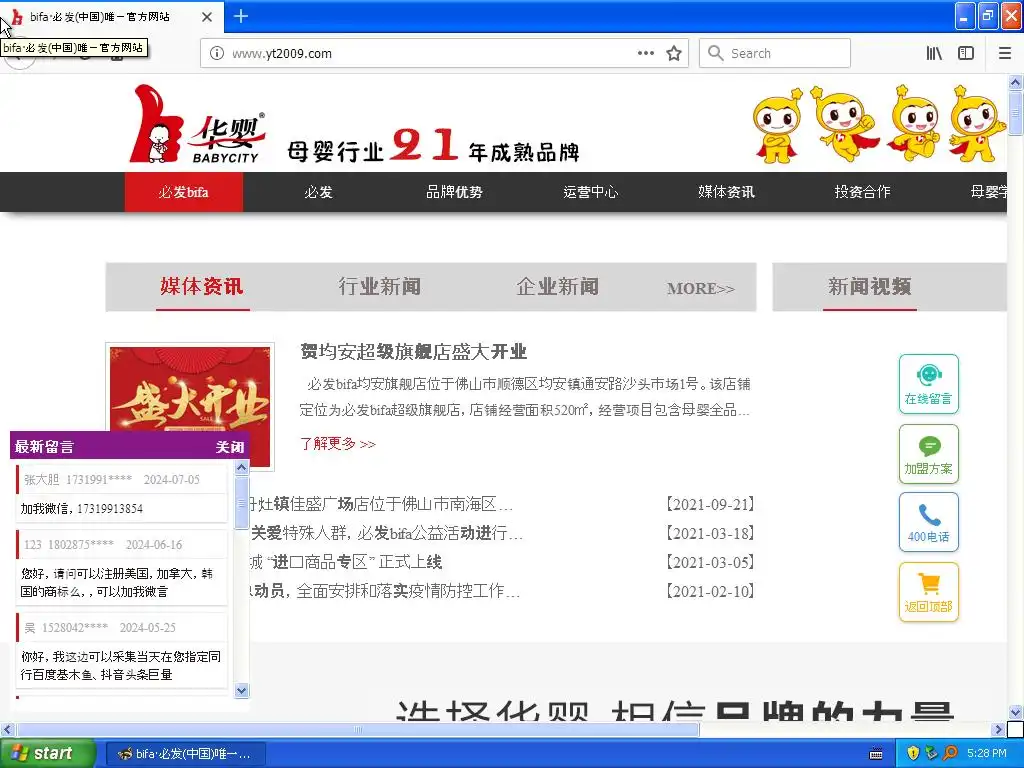Select the bifa·必发 taskbar window button

click(x=185, y=754)
